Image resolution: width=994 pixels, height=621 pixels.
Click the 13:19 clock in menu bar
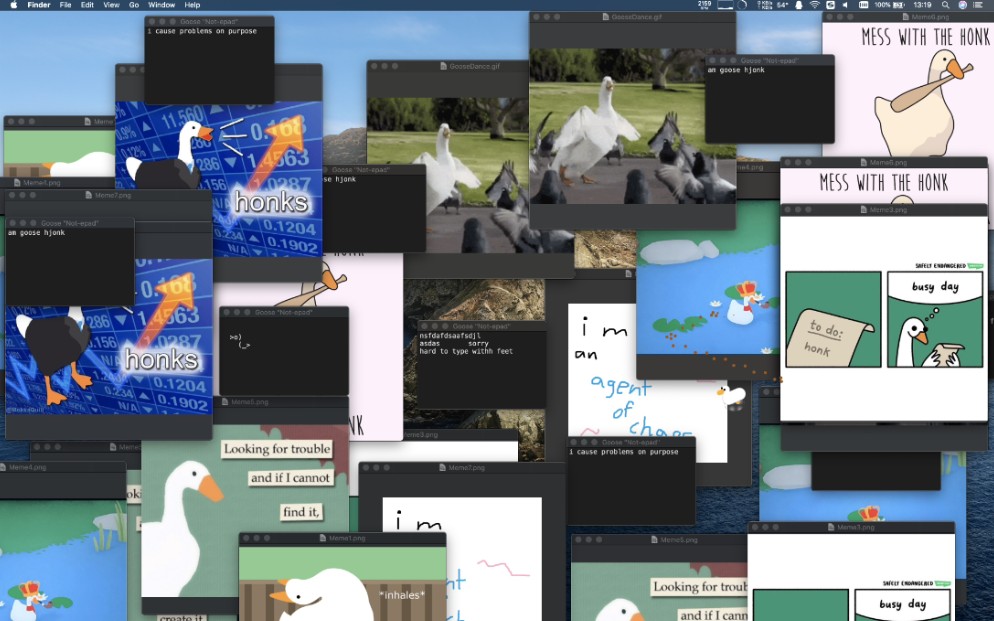[x=922, y=4]
